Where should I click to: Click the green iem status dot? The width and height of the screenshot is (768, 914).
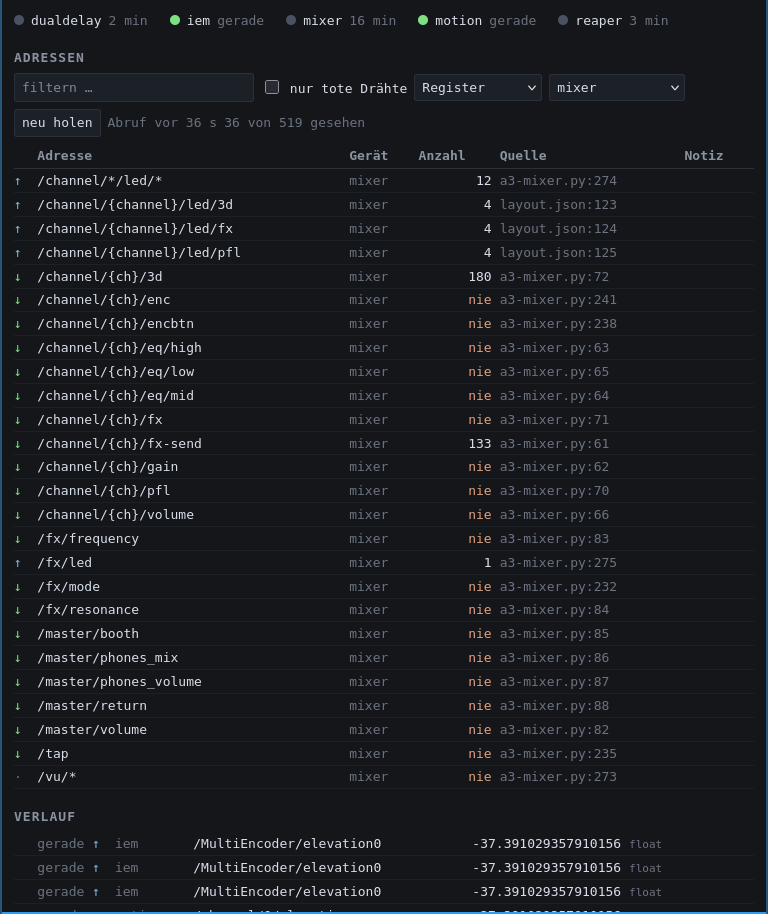point(175,20)
